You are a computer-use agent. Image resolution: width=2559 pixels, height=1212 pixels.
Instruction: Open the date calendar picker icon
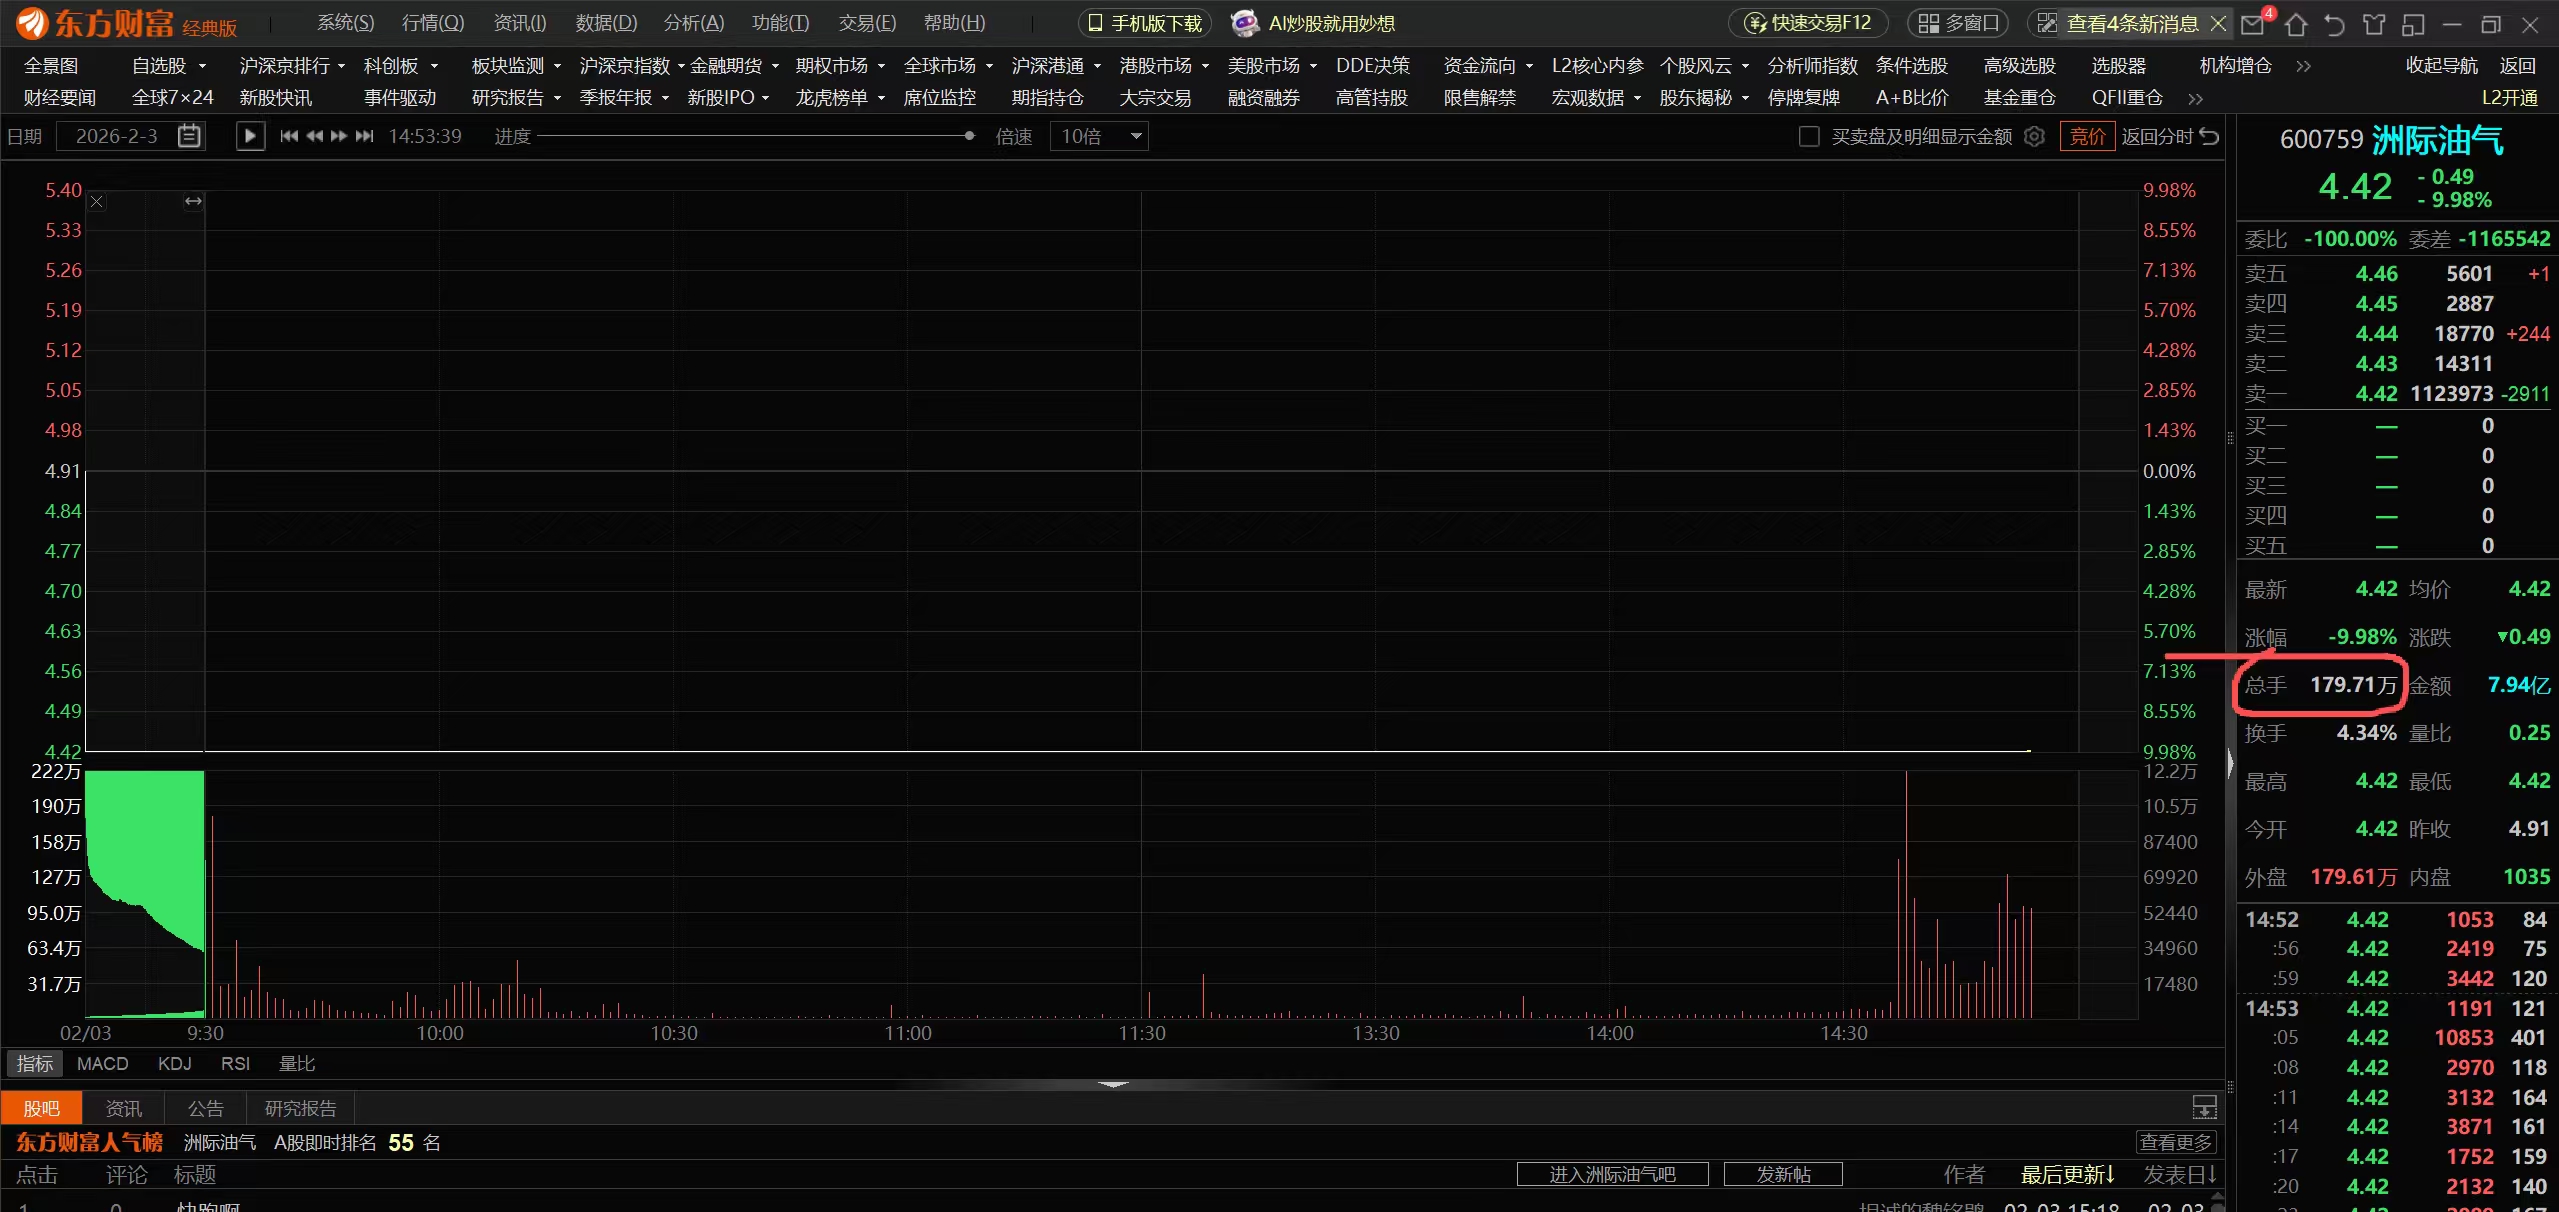tap(189, 136)
